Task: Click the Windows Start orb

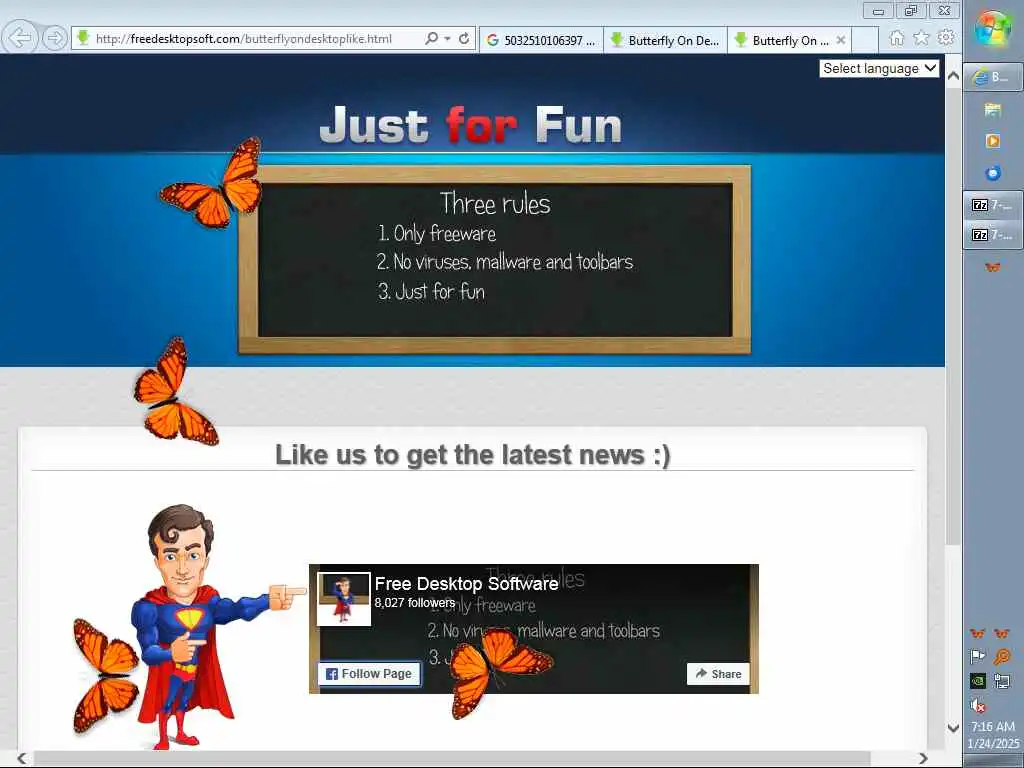Action: tap(993, 29)
